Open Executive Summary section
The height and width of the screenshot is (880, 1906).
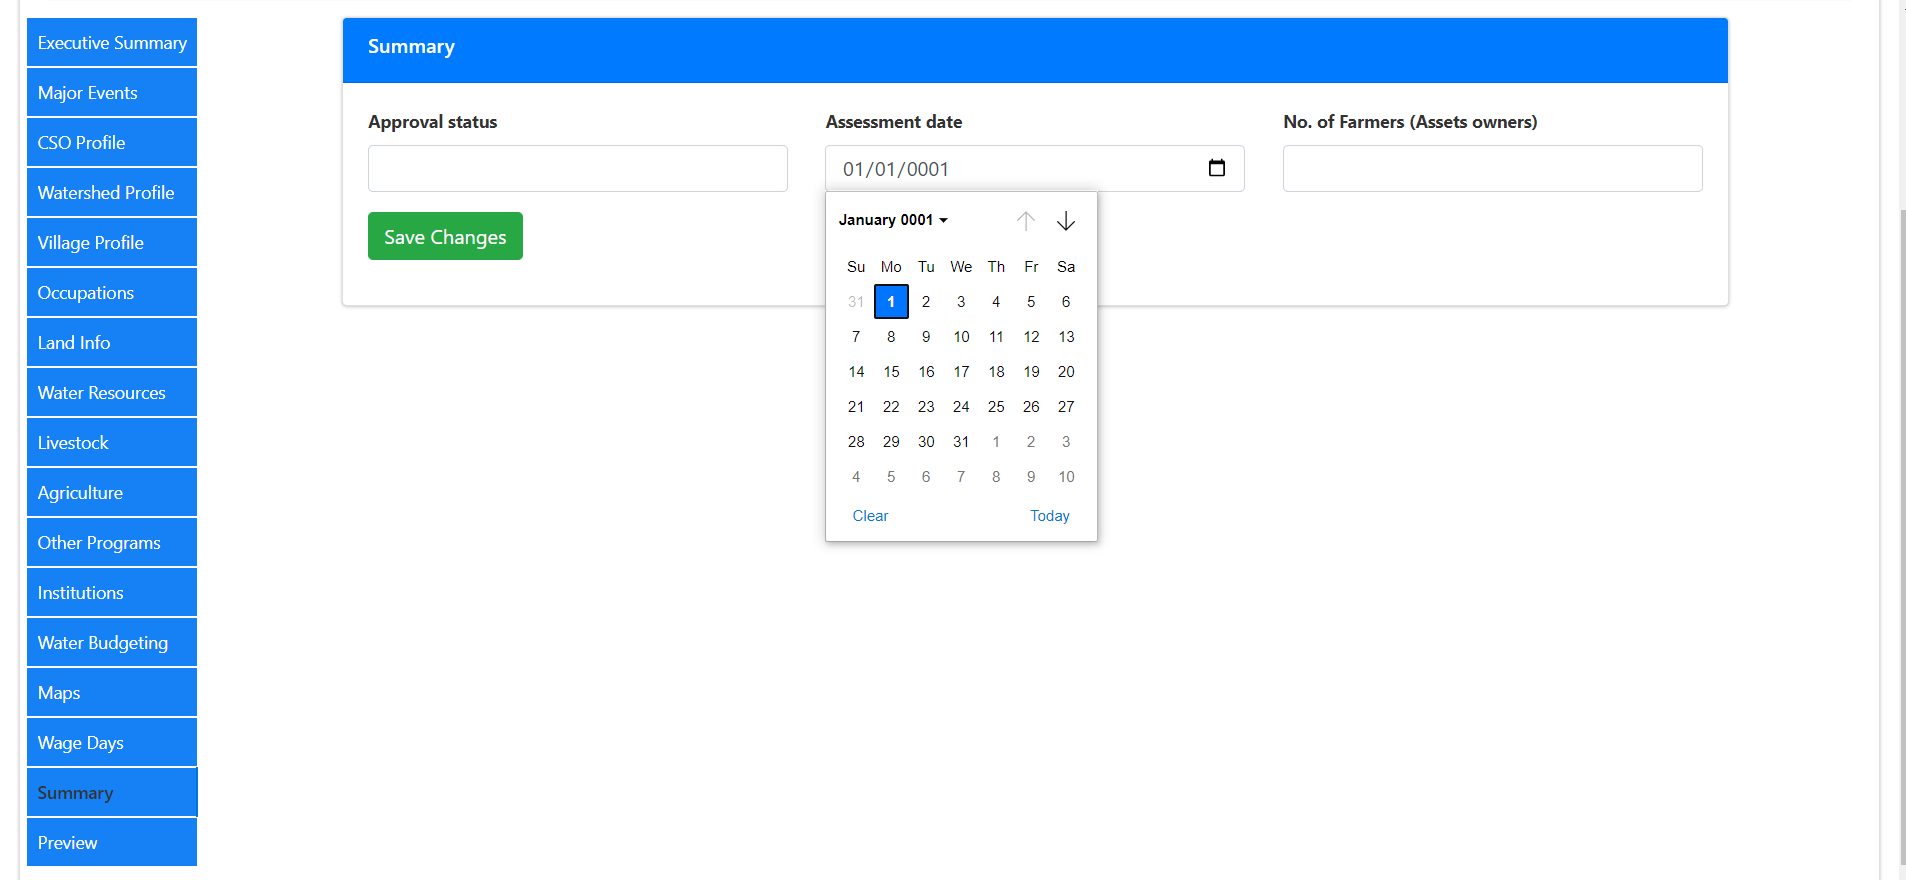(x=112, y=42)
